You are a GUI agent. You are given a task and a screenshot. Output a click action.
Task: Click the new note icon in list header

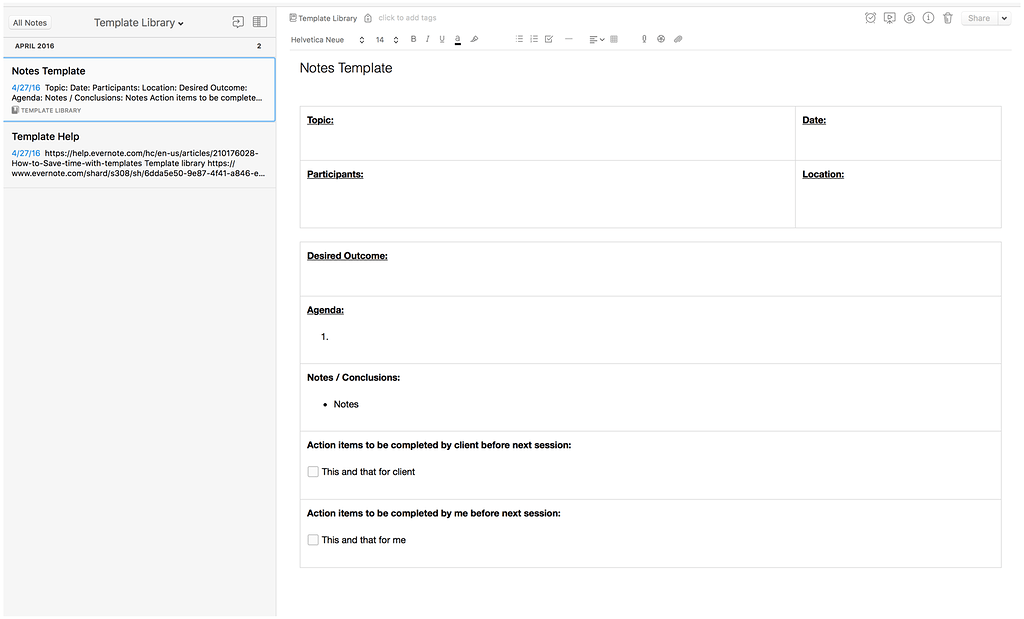coord(238,22)
